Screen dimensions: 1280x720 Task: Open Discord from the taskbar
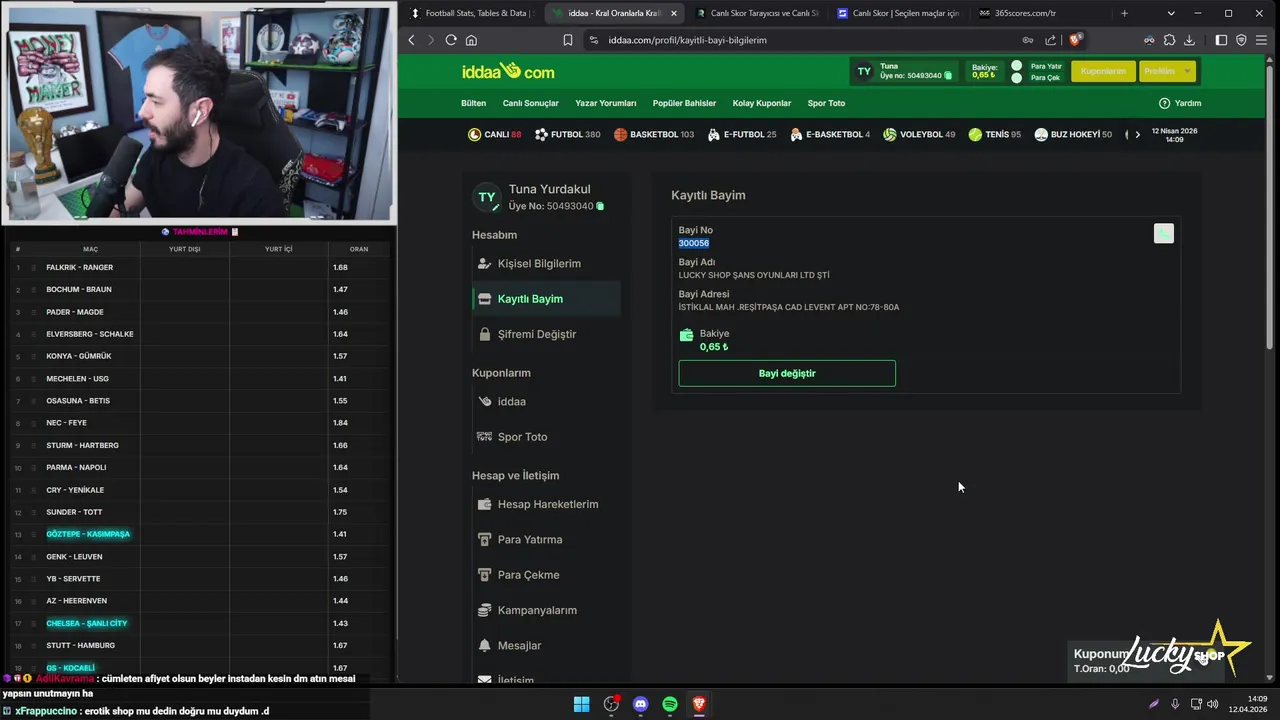pos(640,704)
